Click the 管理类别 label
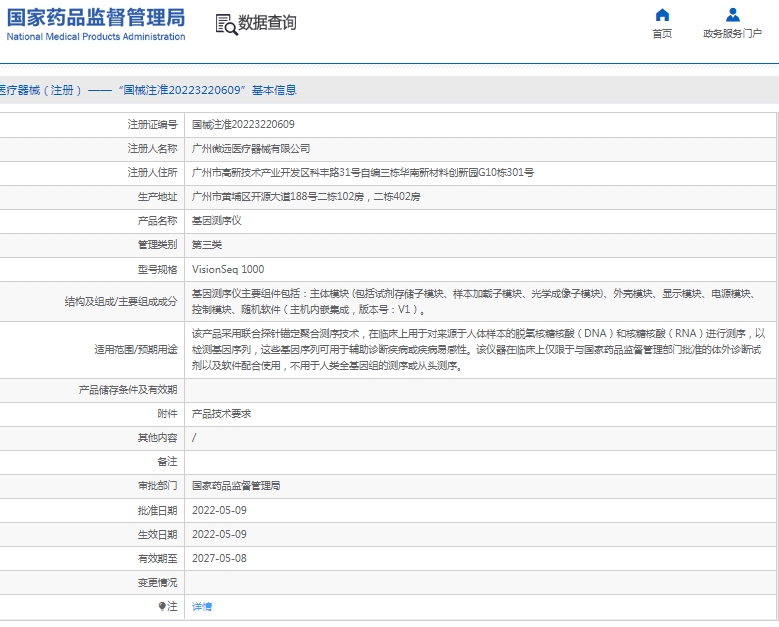The image size is (779, 627). coord(157,244)
